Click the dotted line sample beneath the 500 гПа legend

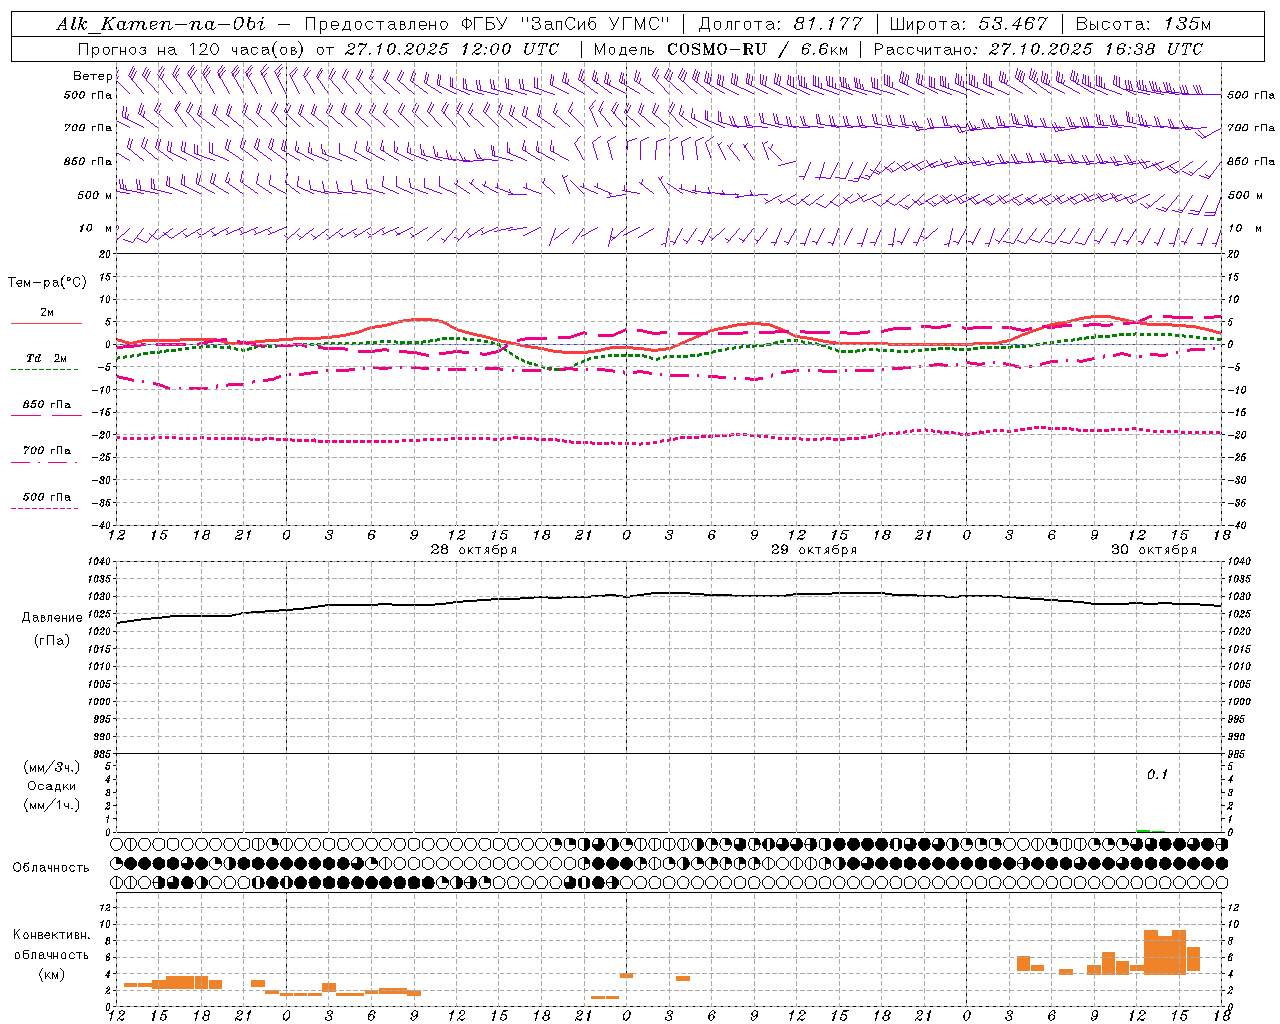[x=44, y=509]
